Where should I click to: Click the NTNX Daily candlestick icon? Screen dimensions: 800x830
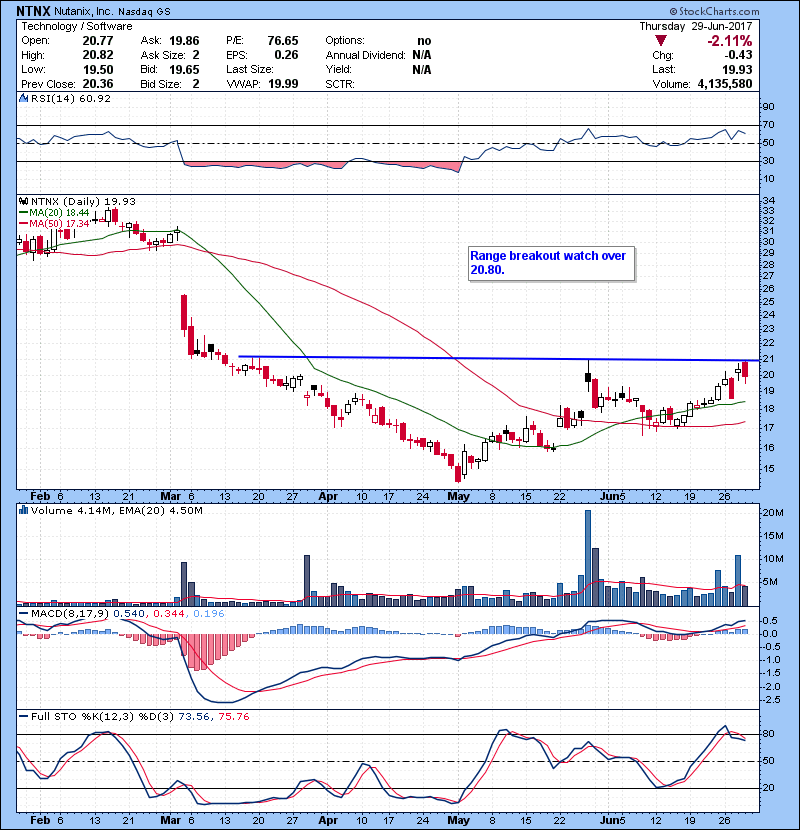tap(23, 202)
